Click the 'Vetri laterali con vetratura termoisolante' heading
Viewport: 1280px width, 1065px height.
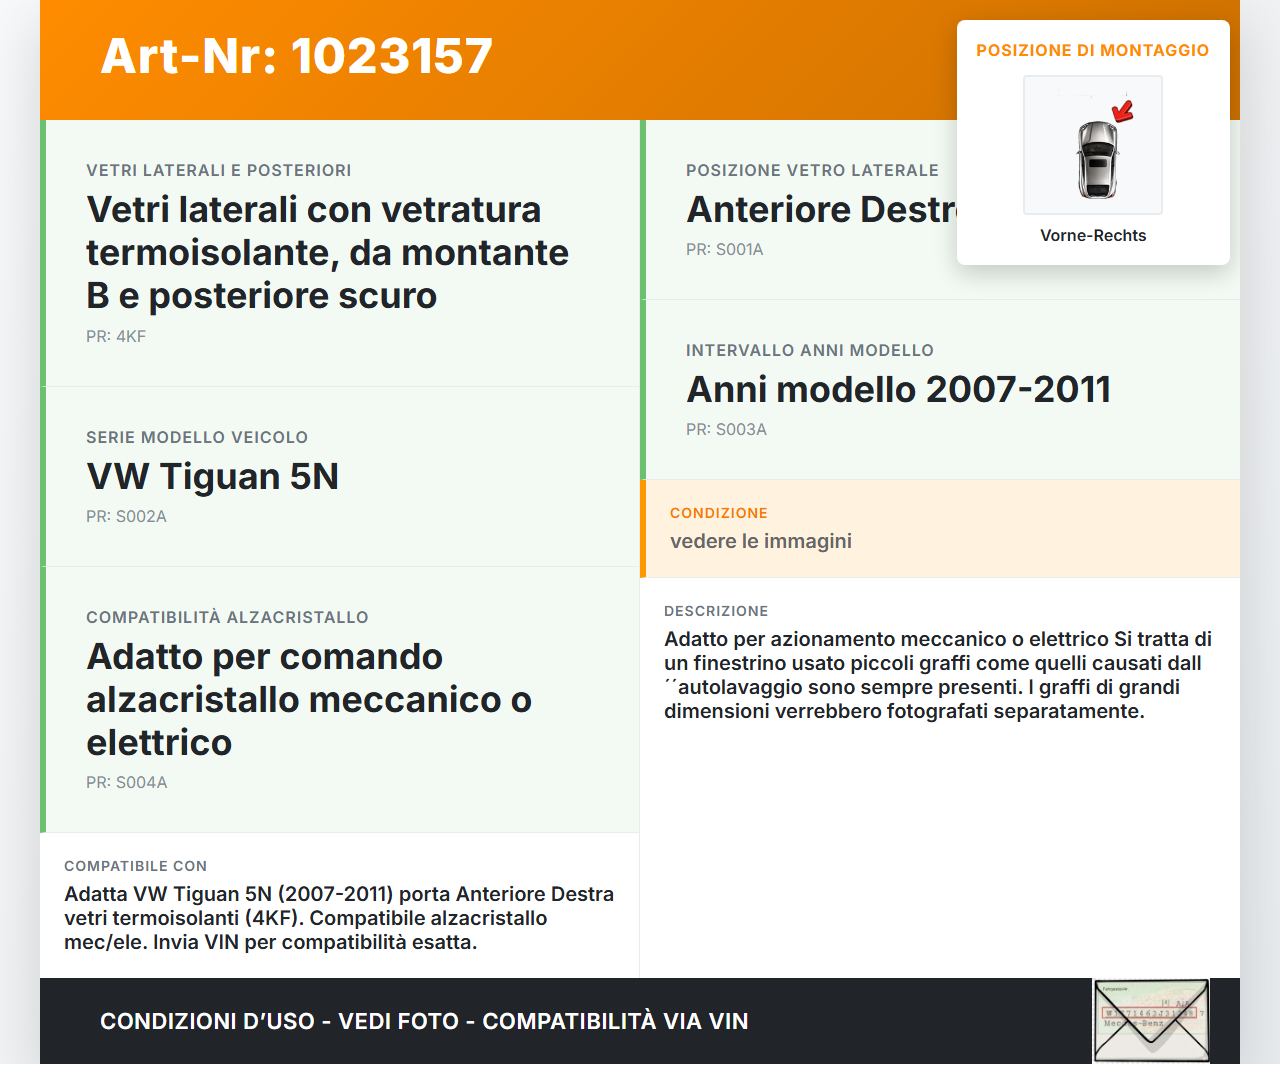(327, 252)
